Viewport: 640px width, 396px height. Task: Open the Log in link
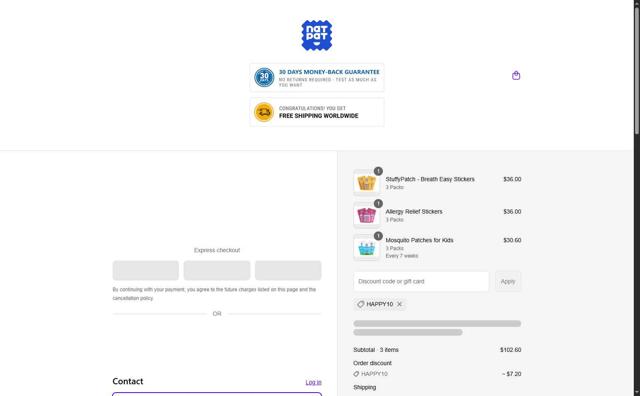[313, 382]
